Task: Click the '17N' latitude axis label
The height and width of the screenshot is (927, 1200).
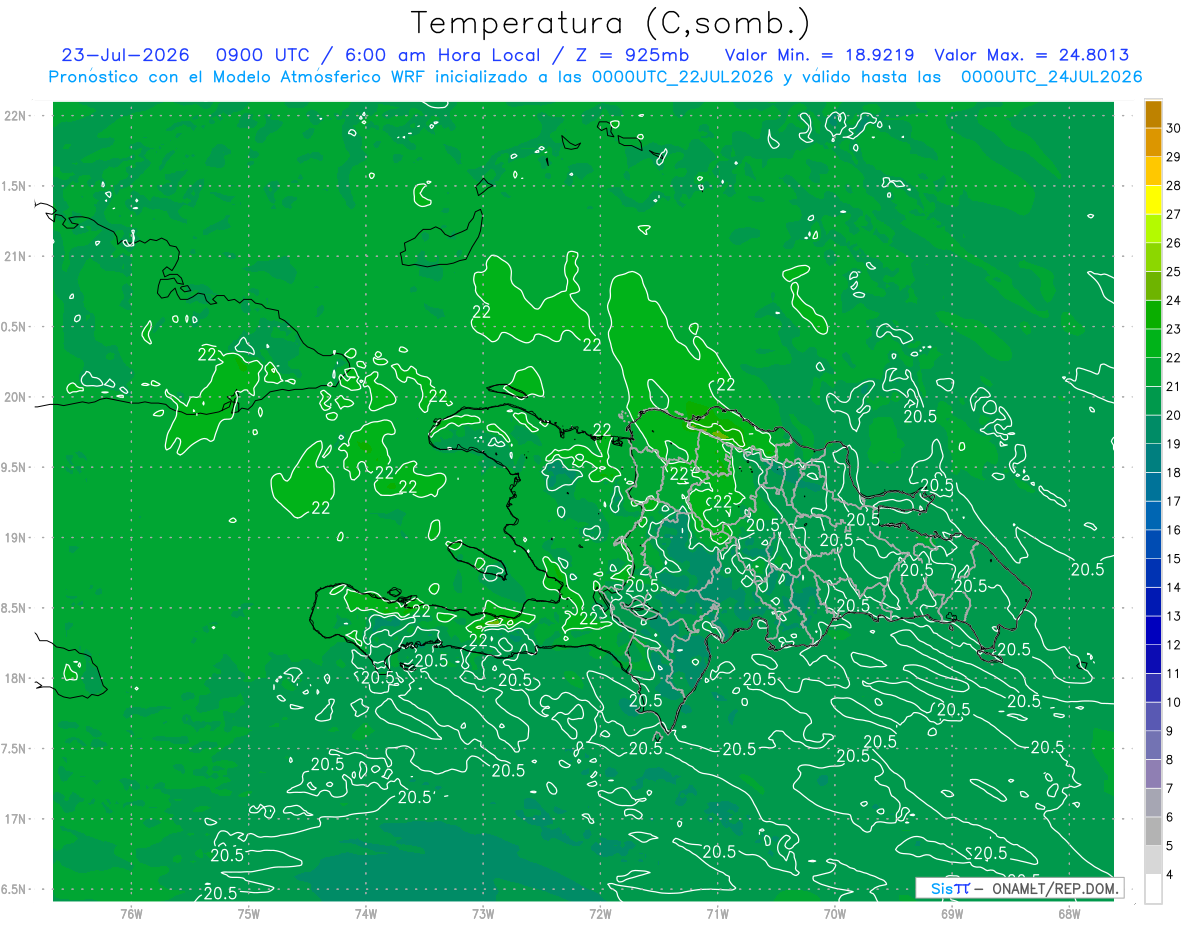Action: pos(15,819)
